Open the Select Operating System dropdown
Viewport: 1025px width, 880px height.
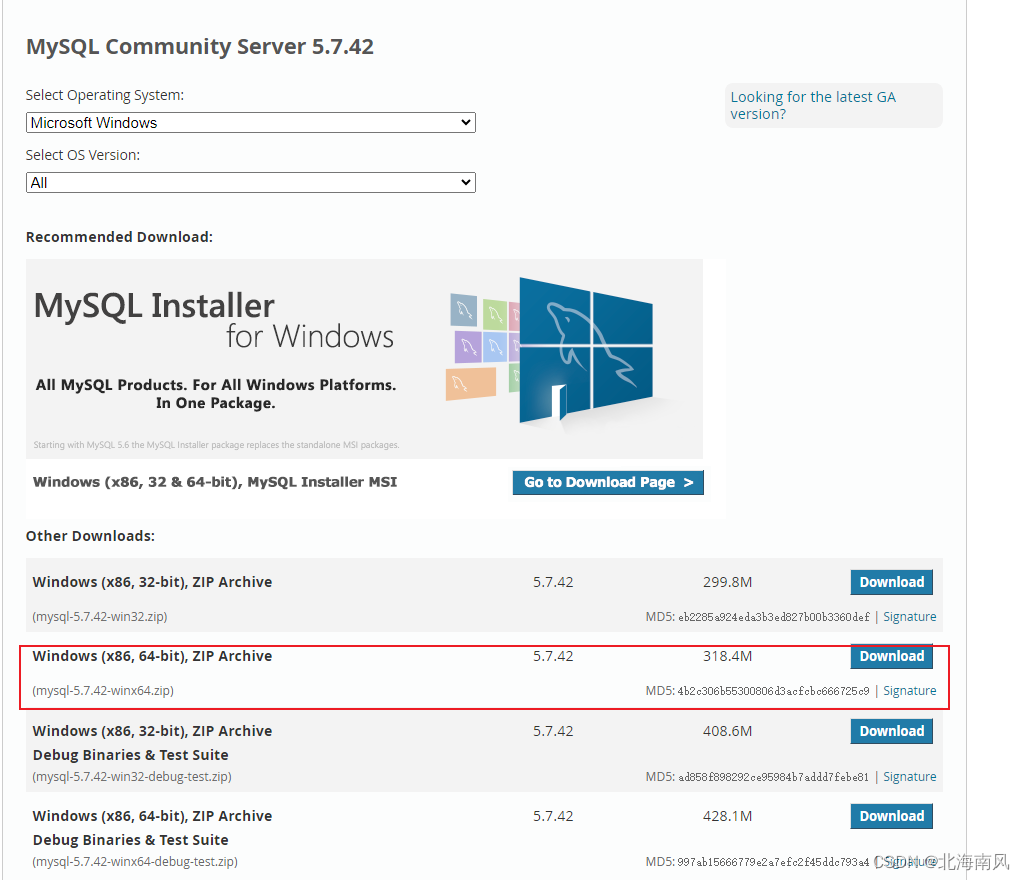pos(250,123)
